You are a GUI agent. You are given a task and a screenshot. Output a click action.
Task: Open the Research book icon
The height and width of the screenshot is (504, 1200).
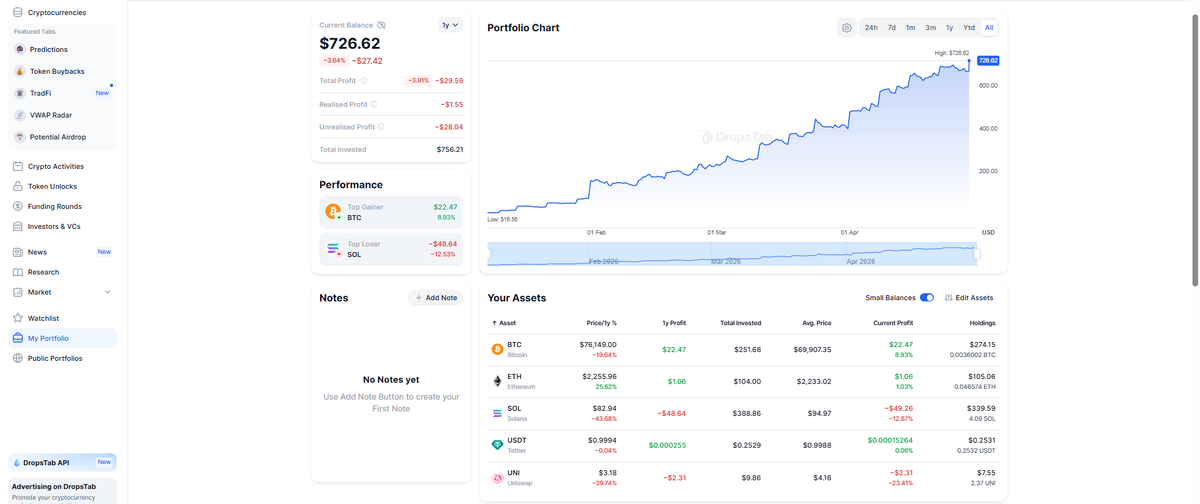tap(17, 272)
